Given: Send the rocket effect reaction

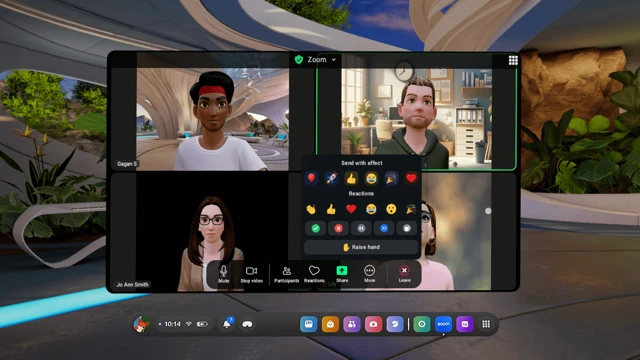Looking at the screenshot, I should pyautogui.click(x=331, y=178).
